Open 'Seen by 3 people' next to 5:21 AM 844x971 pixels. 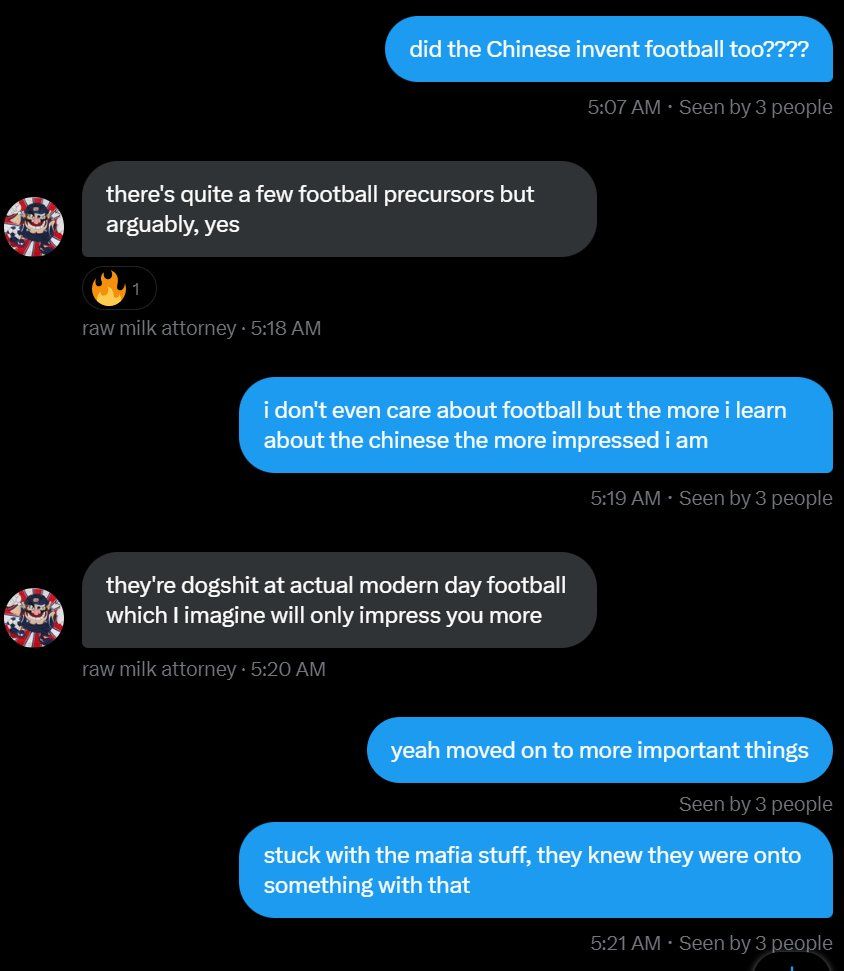[x=755, y=943]
